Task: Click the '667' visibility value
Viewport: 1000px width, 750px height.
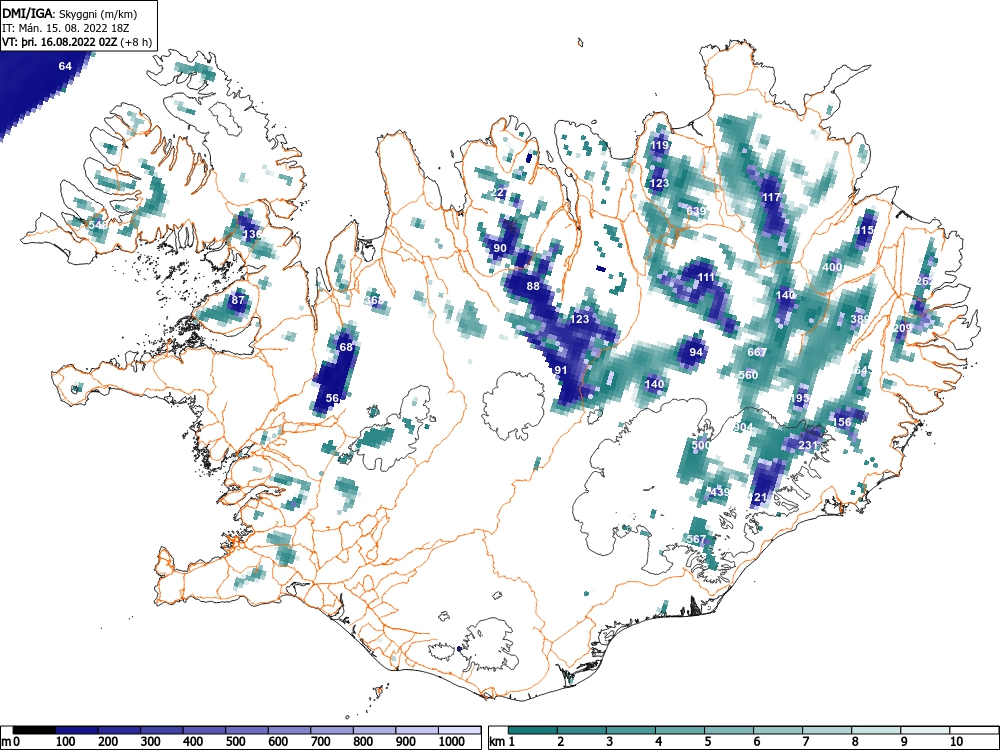Action: pos(757,352)
